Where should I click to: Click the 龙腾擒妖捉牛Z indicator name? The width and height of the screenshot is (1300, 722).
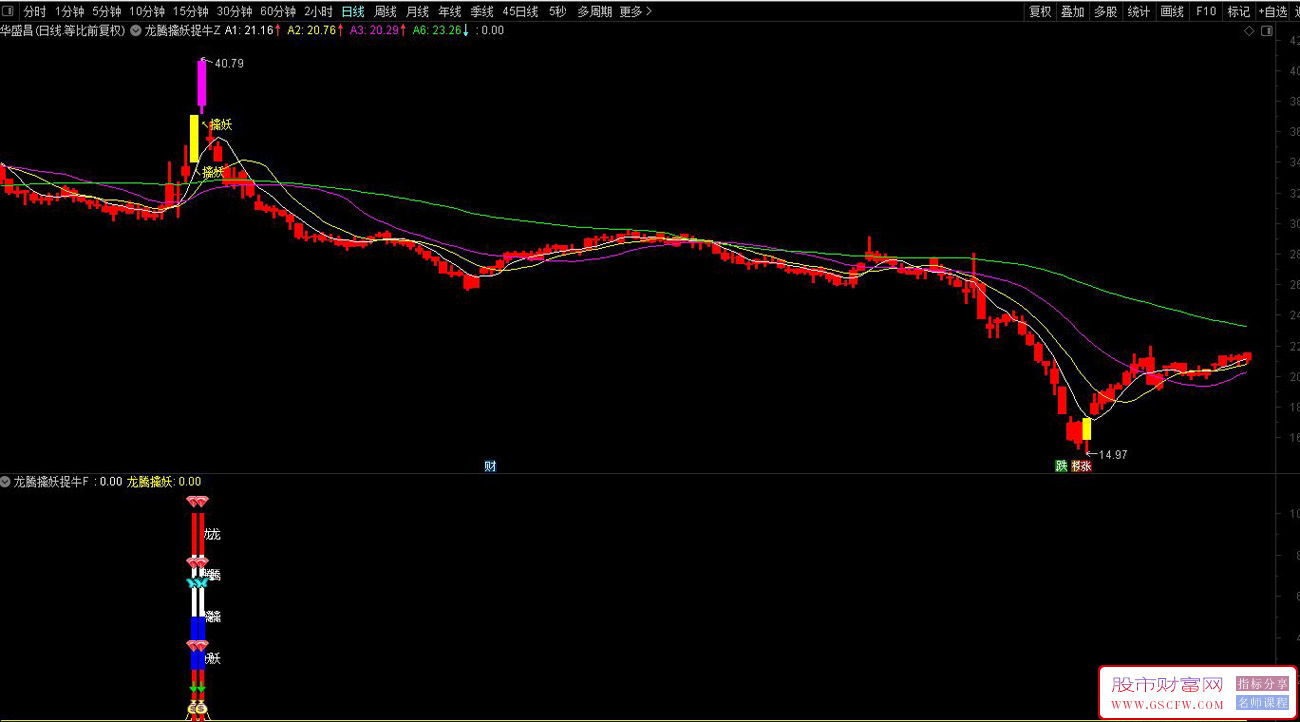click(x=182, y=31)
